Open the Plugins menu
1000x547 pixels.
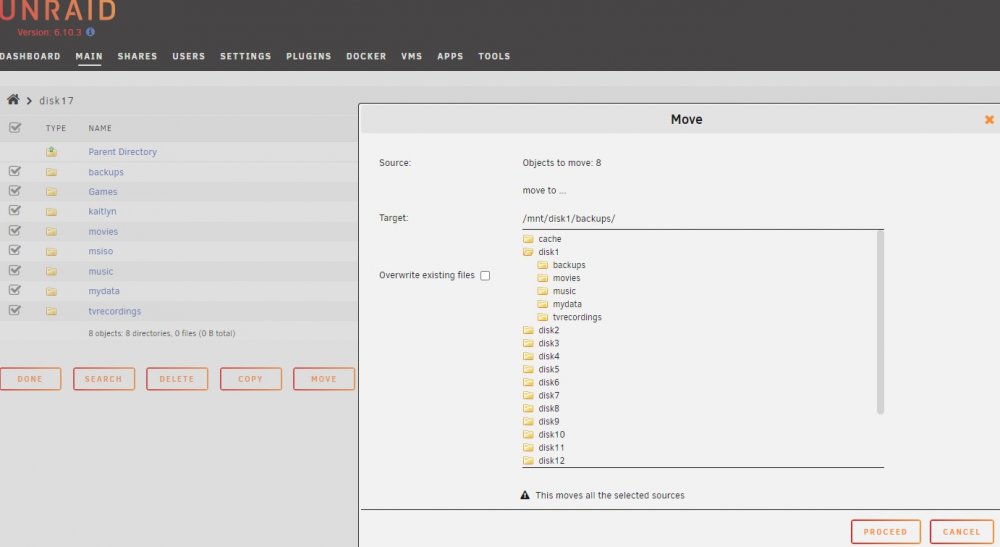[x=309, y=56]
